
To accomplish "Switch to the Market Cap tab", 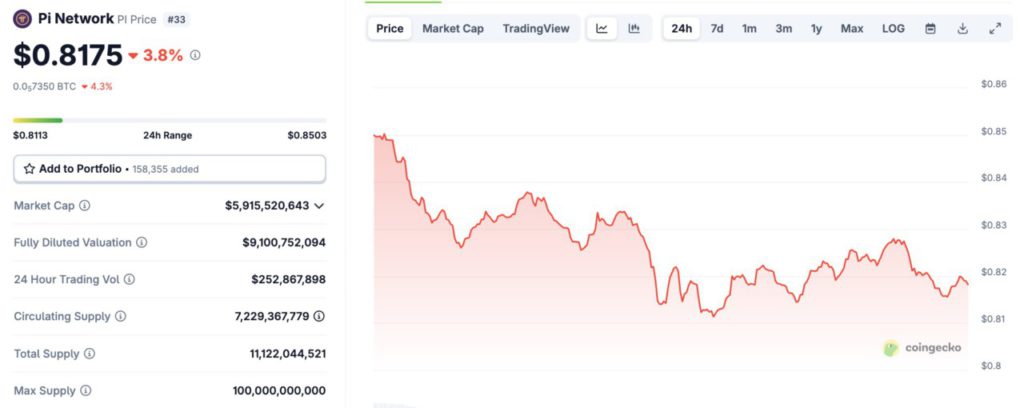I will [x=453, y=29].
